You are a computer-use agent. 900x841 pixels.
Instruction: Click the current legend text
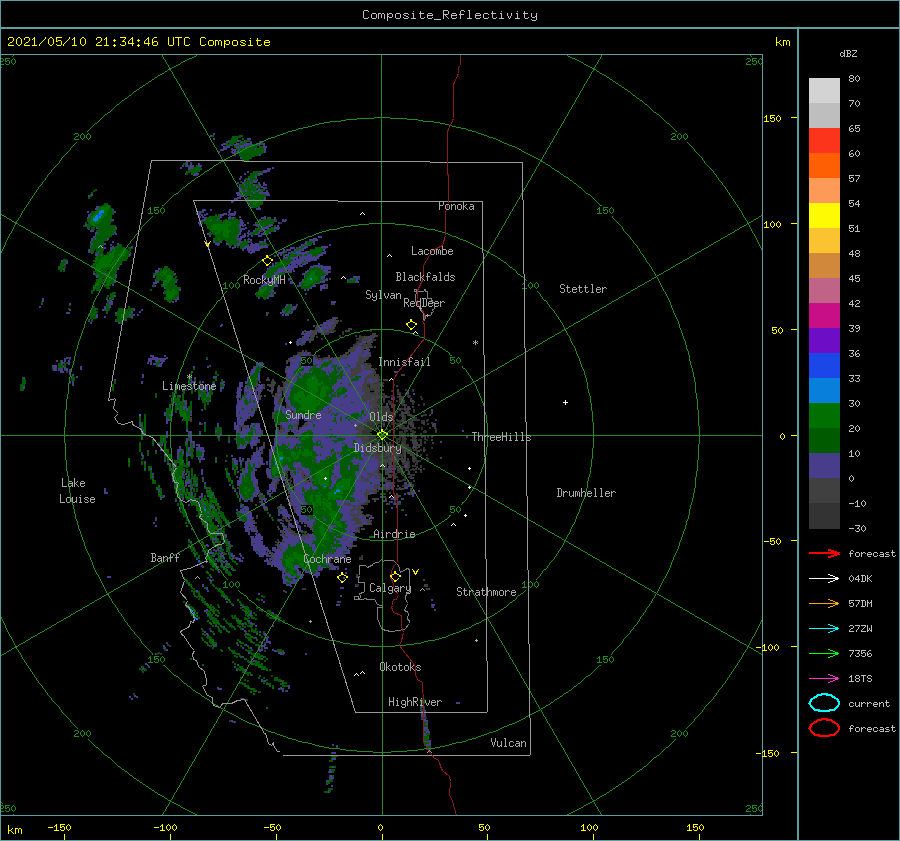coord(869,703)
